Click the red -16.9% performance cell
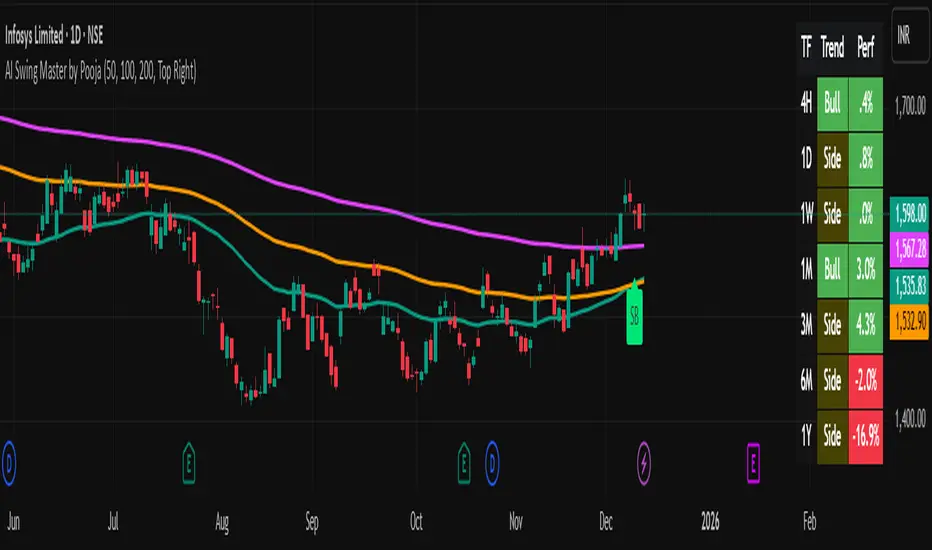 (865, 437)
